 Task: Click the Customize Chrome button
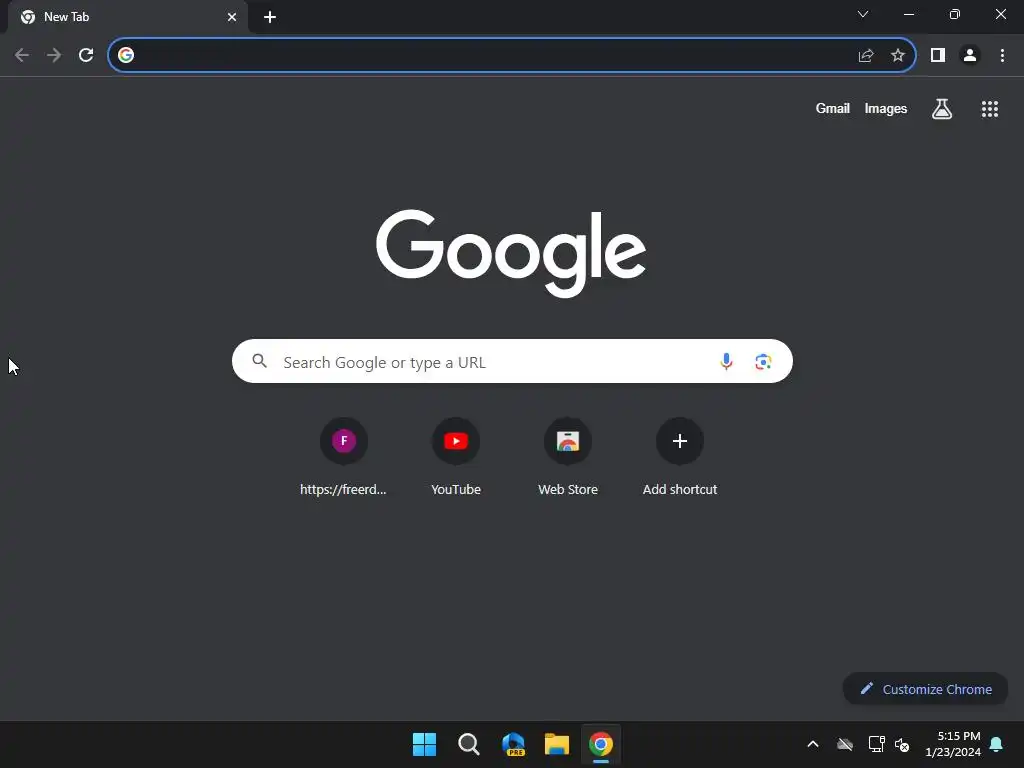925,689
